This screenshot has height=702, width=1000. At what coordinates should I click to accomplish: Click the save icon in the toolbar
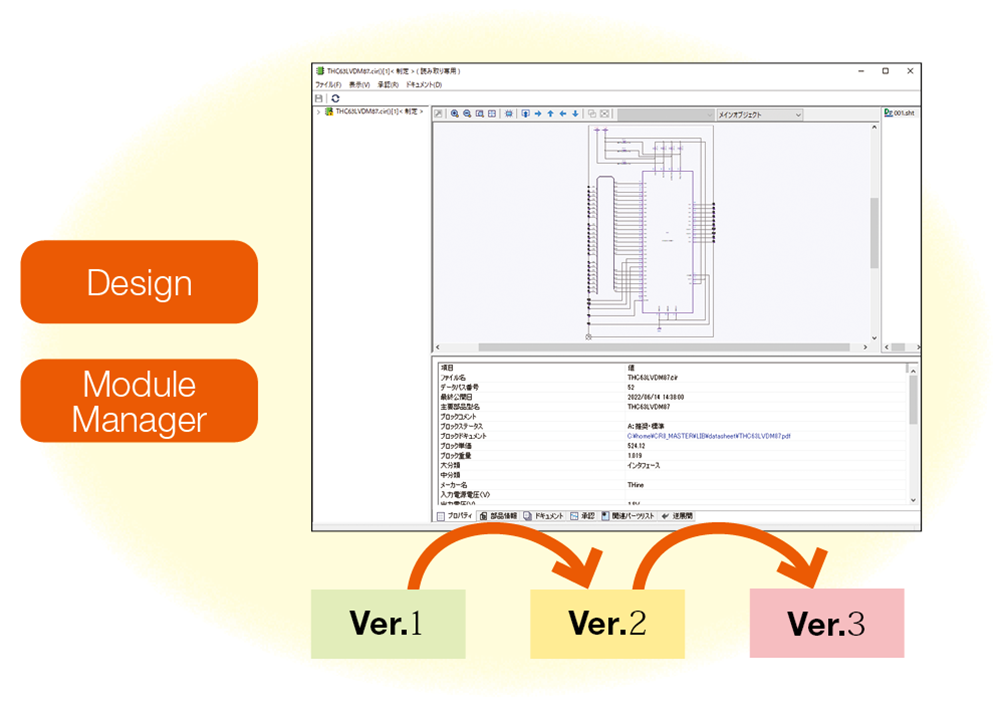coord(320,98)
